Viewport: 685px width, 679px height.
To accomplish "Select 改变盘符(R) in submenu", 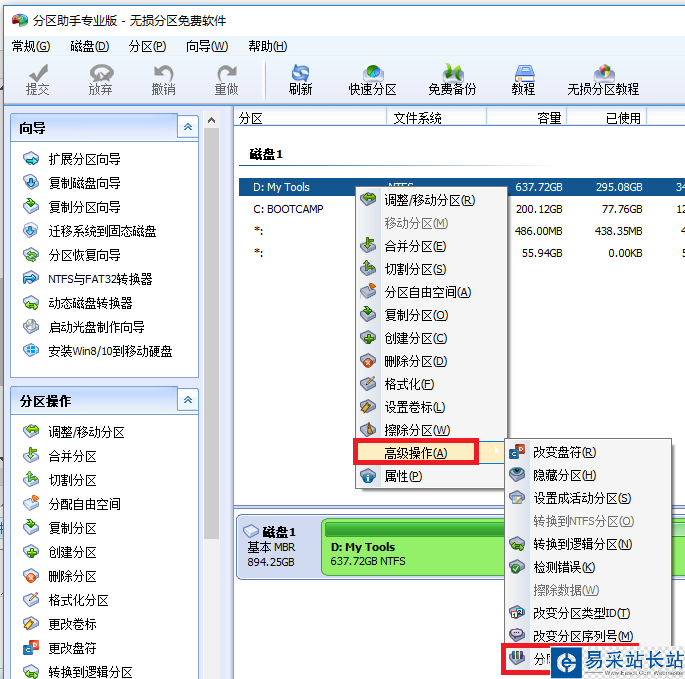I will click(588, 452).
